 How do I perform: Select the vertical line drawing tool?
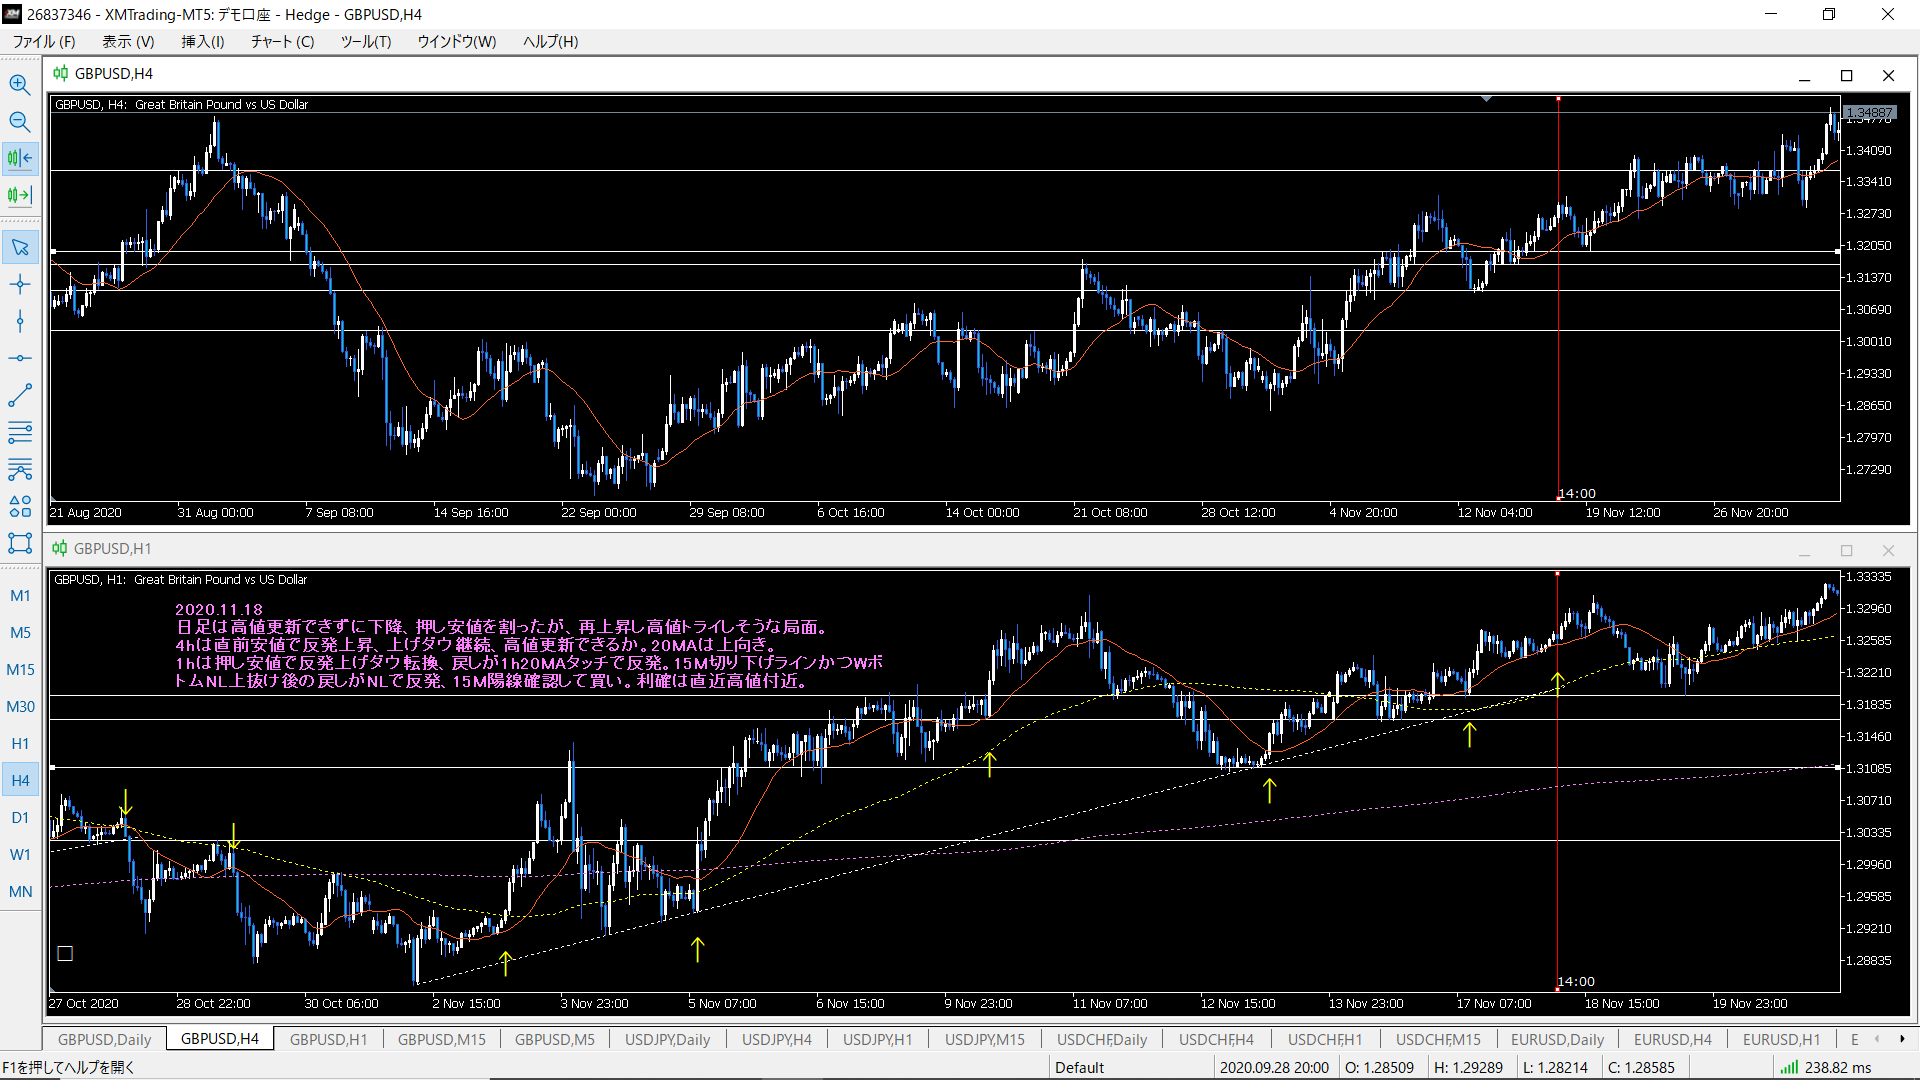coord(20,321)
